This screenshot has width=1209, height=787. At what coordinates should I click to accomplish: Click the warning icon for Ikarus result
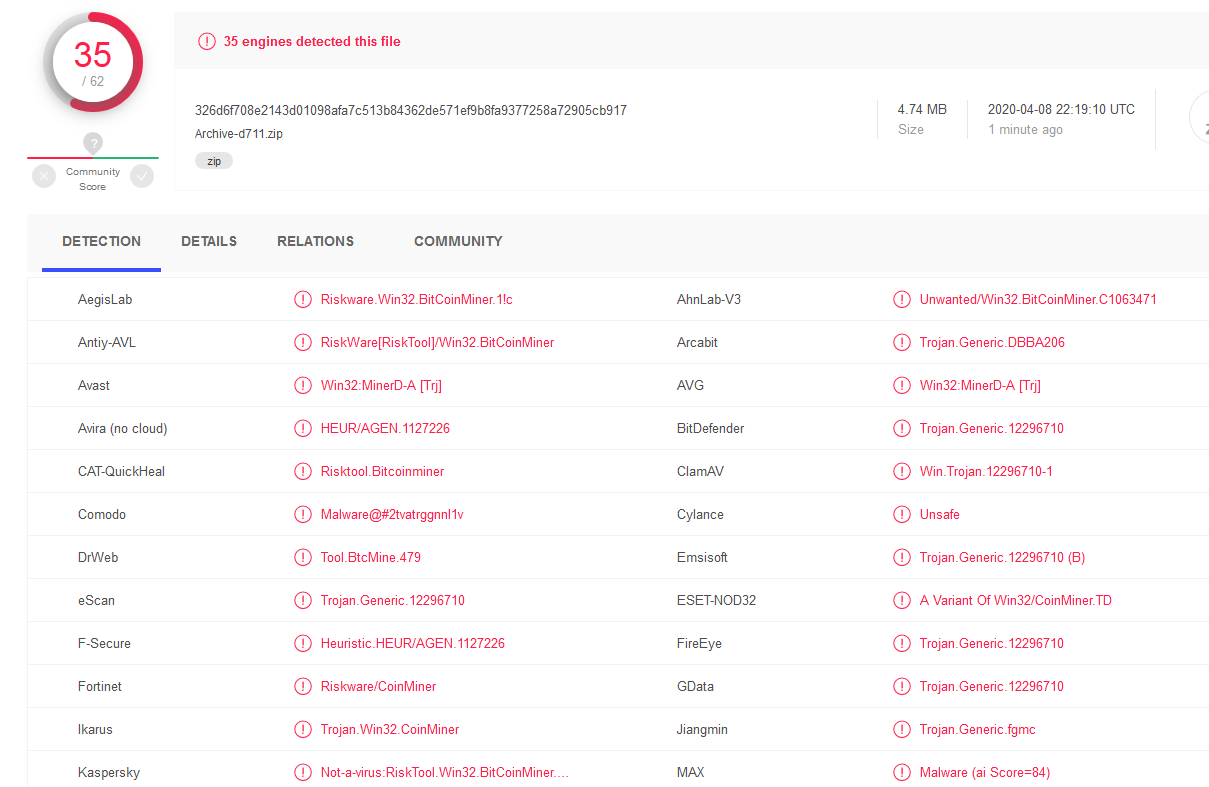pos(303,729)
